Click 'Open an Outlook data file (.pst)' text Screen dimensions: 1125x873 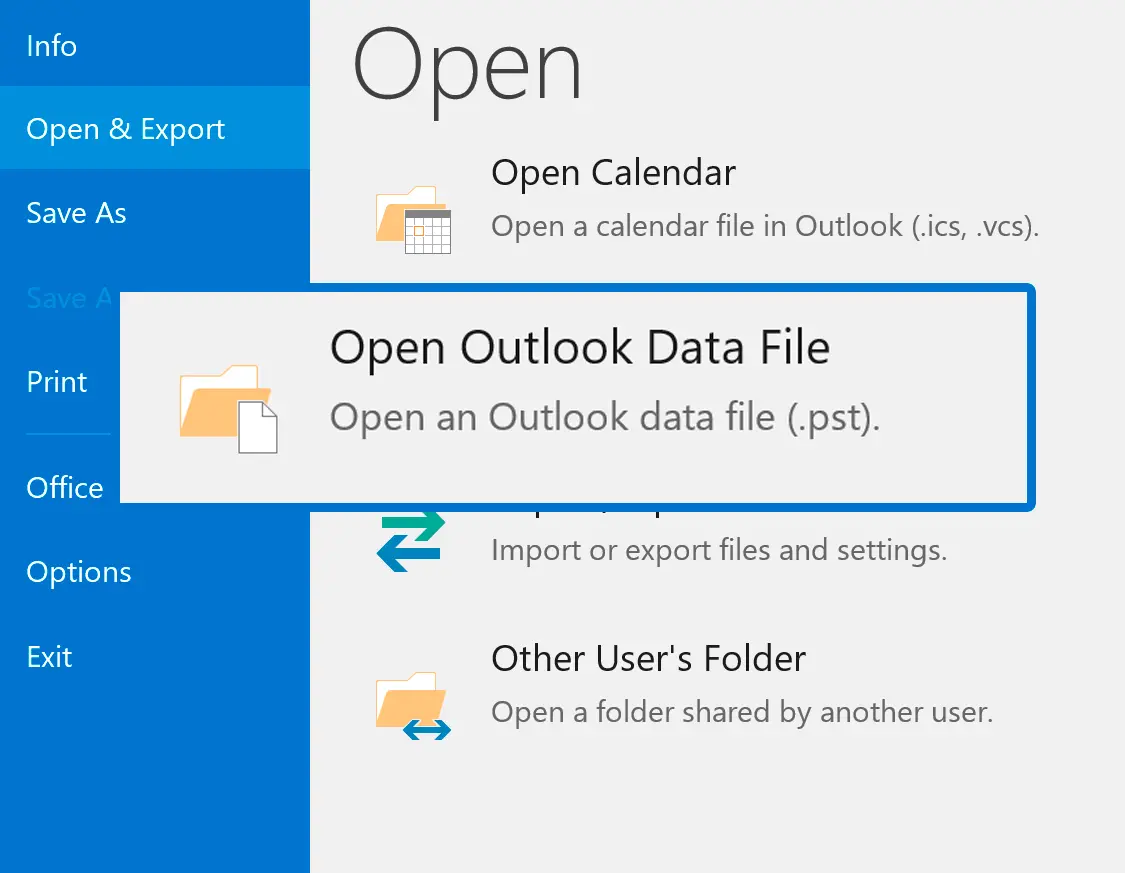605,417
